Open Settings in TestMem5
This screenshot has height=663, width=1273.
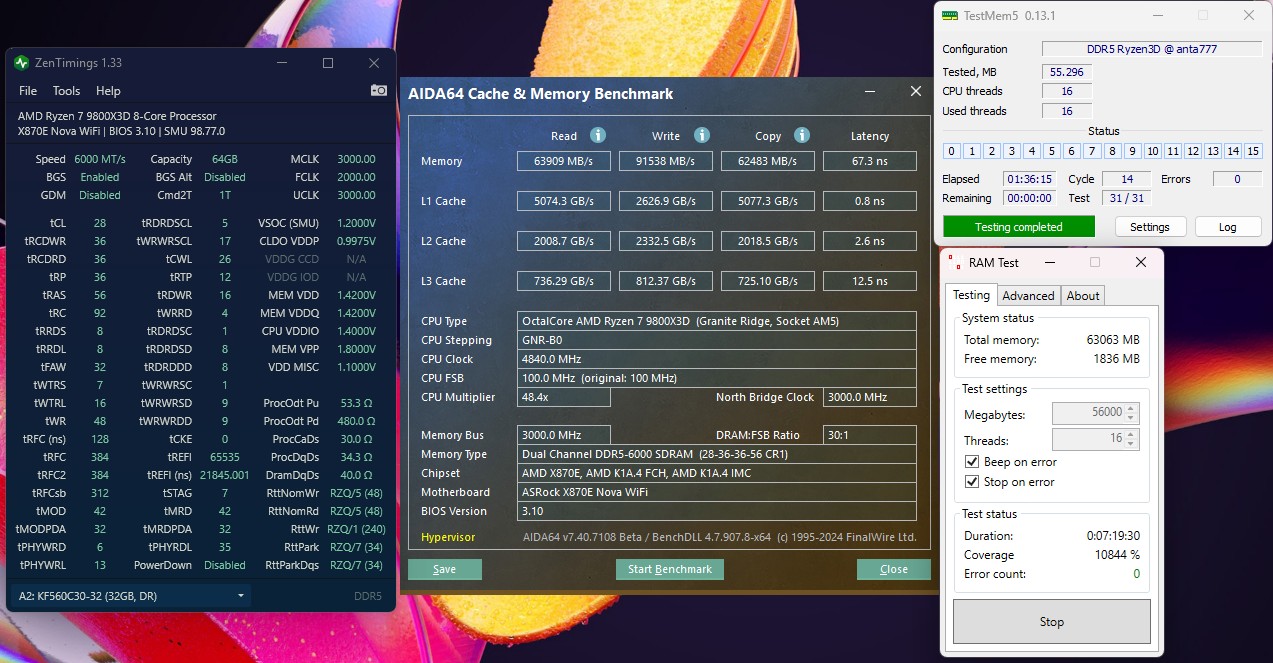(1150, 226)
